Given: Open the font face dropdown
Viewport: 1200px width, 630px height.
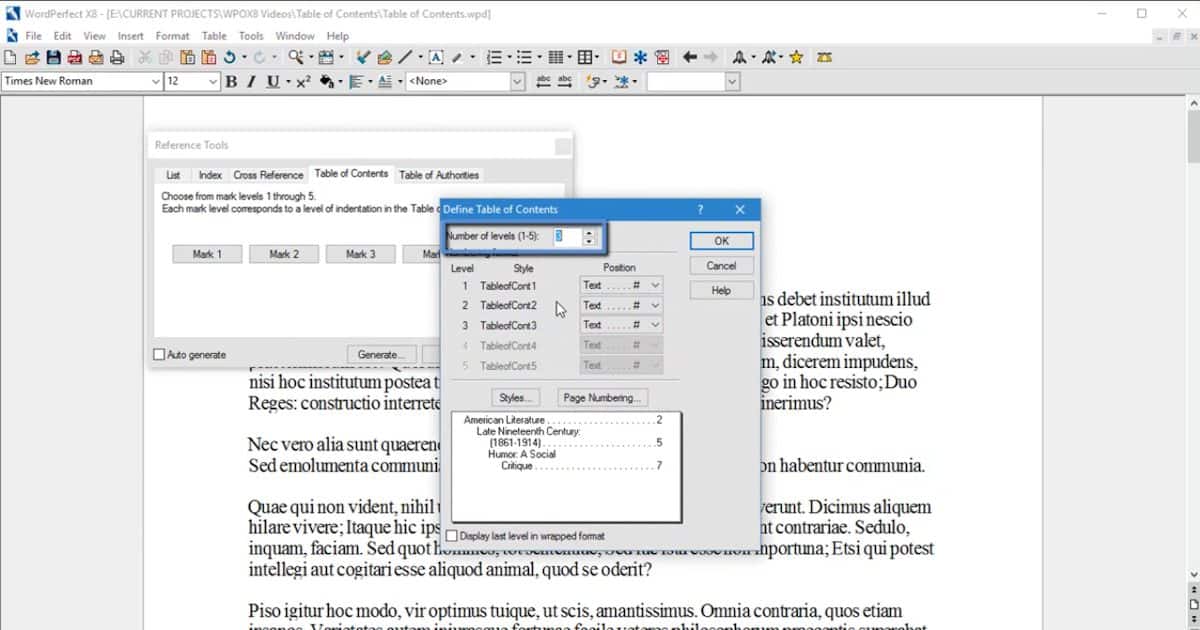Looking at the screenshot, I should (158, 81).
